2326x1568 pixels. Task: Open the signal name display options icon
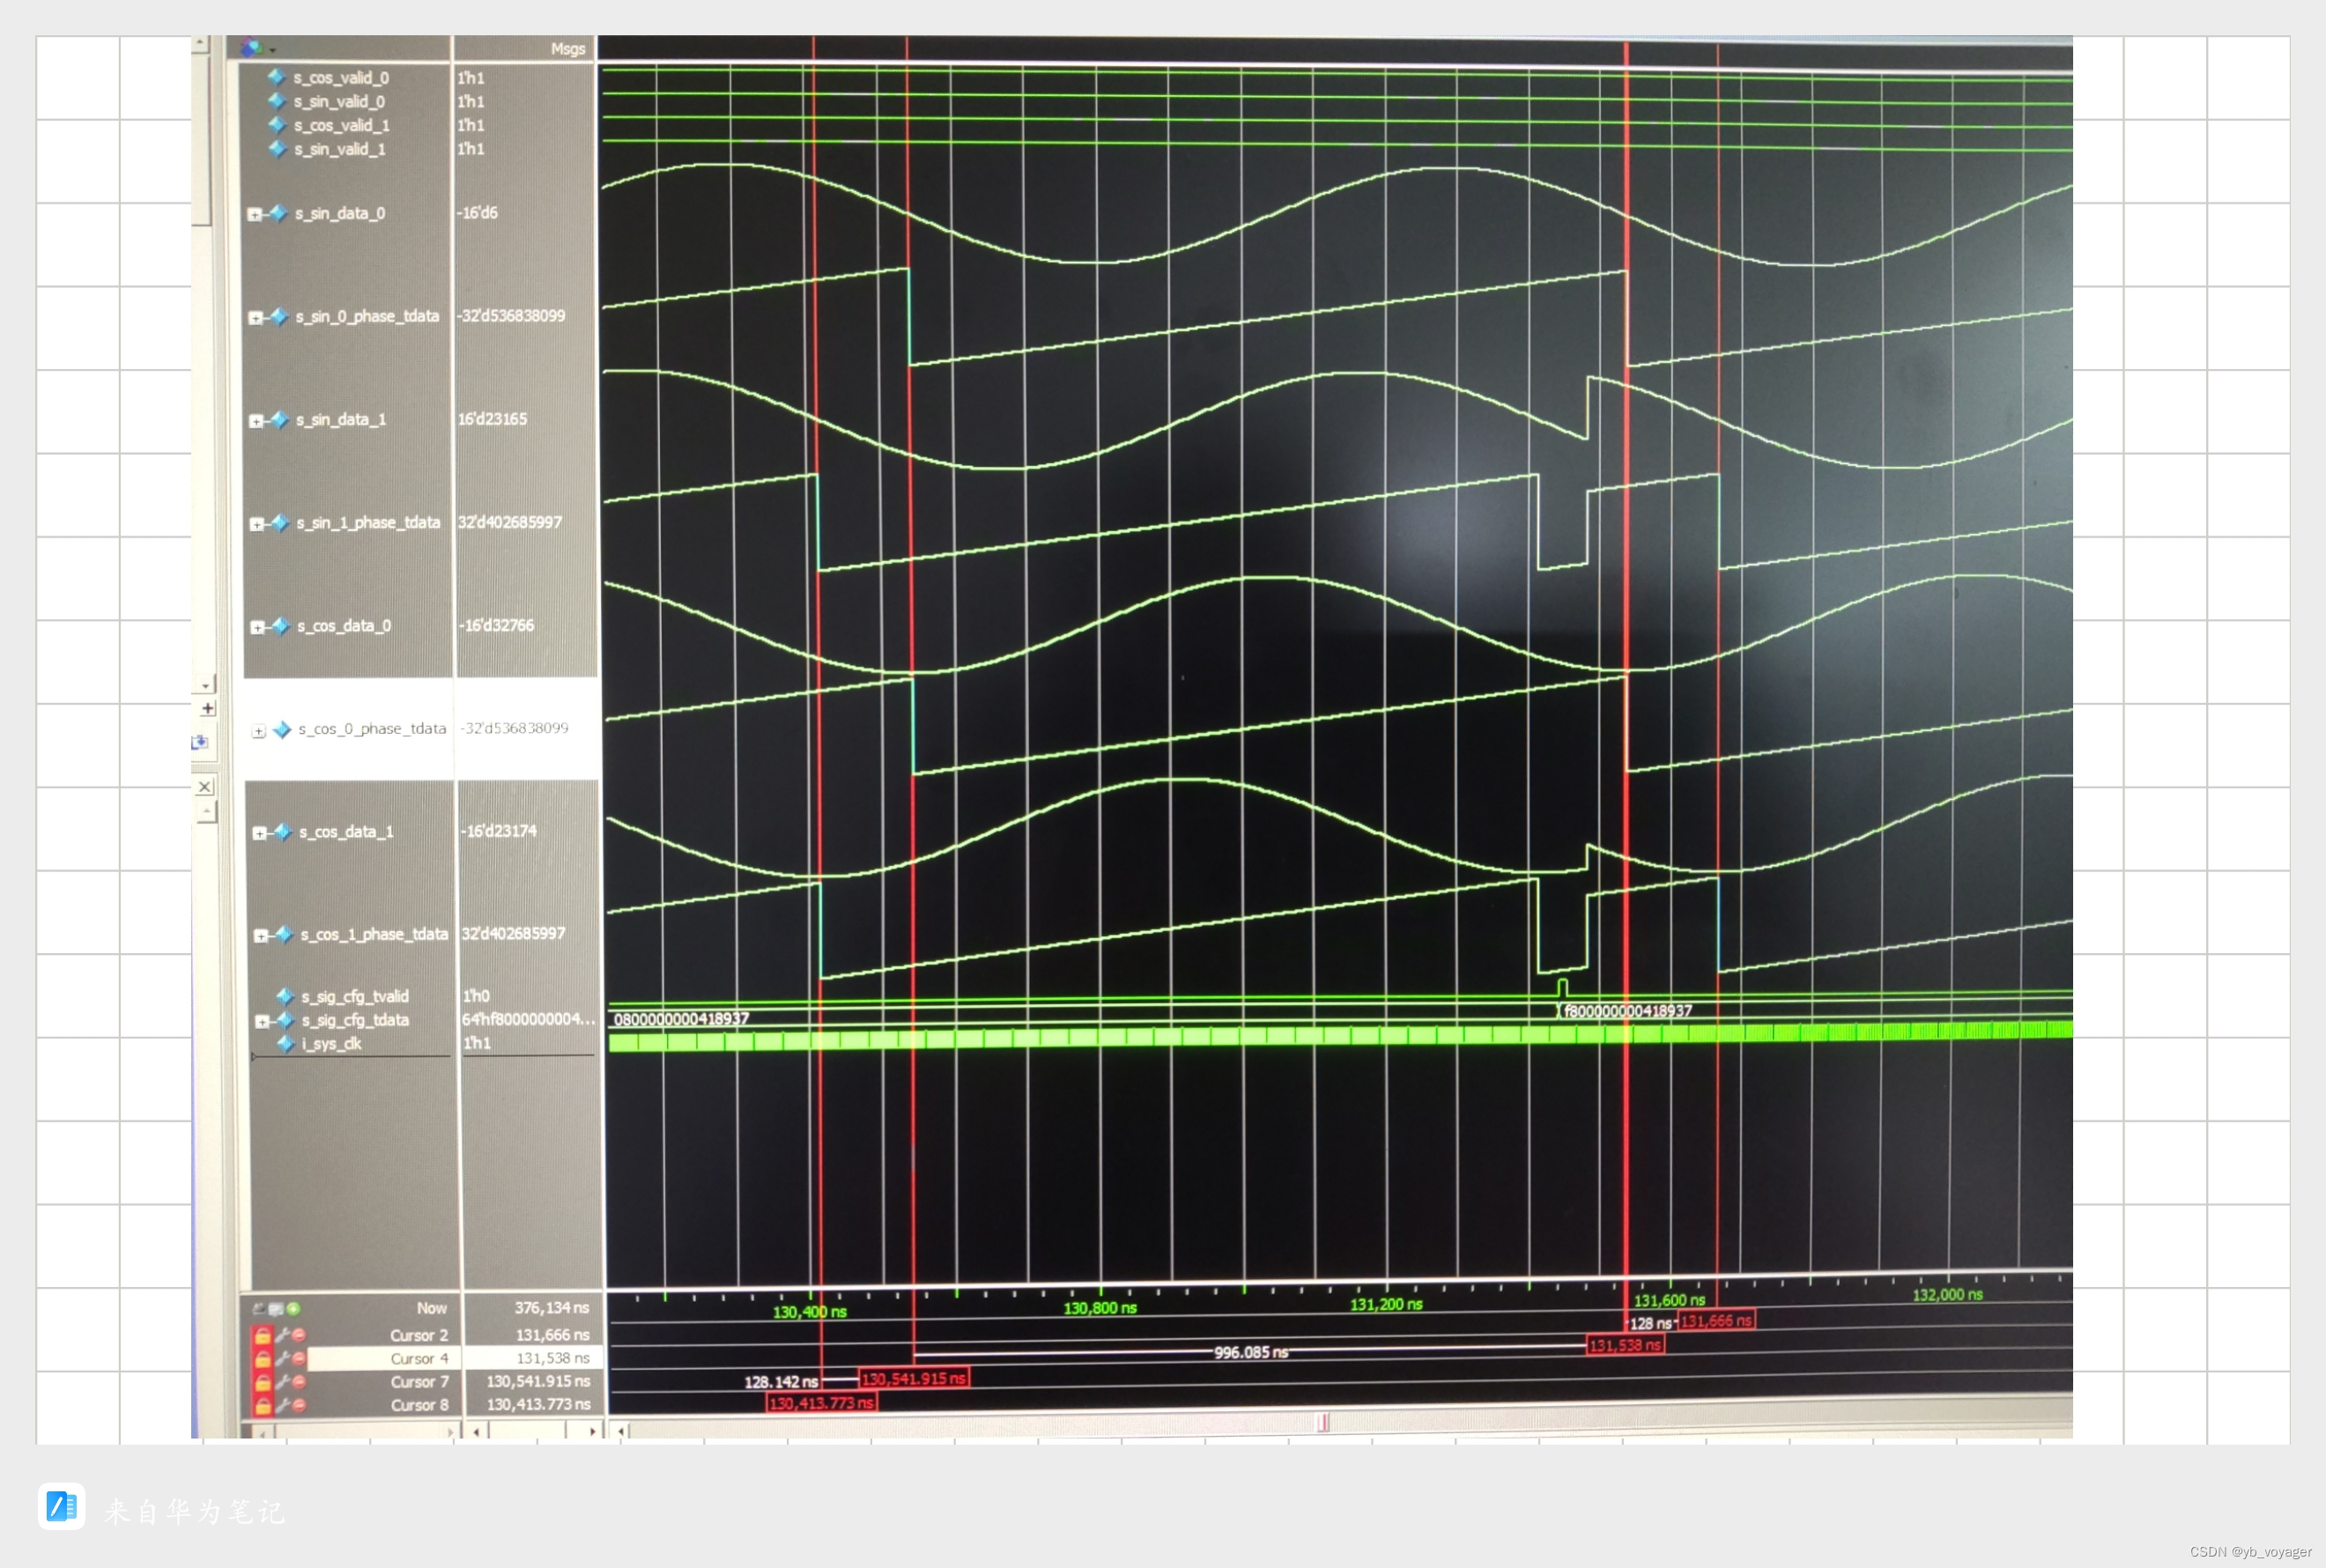click(x=251, y=48)
